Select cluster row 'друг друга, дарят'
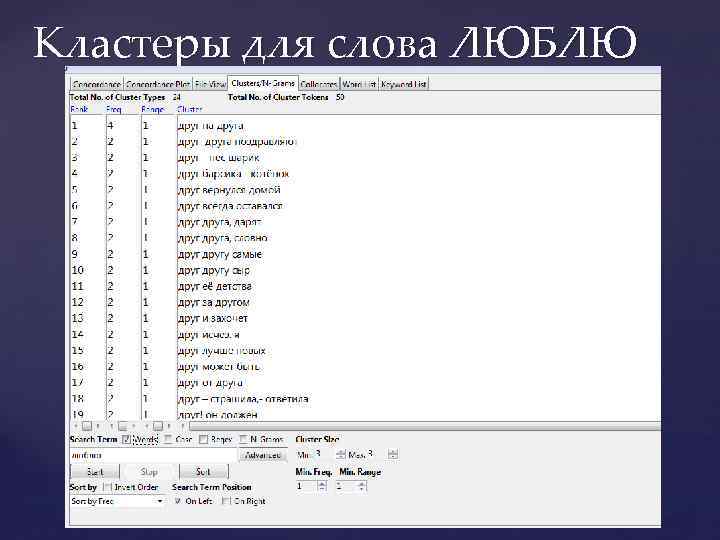Viewport: 720px width, 540px height. tap(219, 222)
